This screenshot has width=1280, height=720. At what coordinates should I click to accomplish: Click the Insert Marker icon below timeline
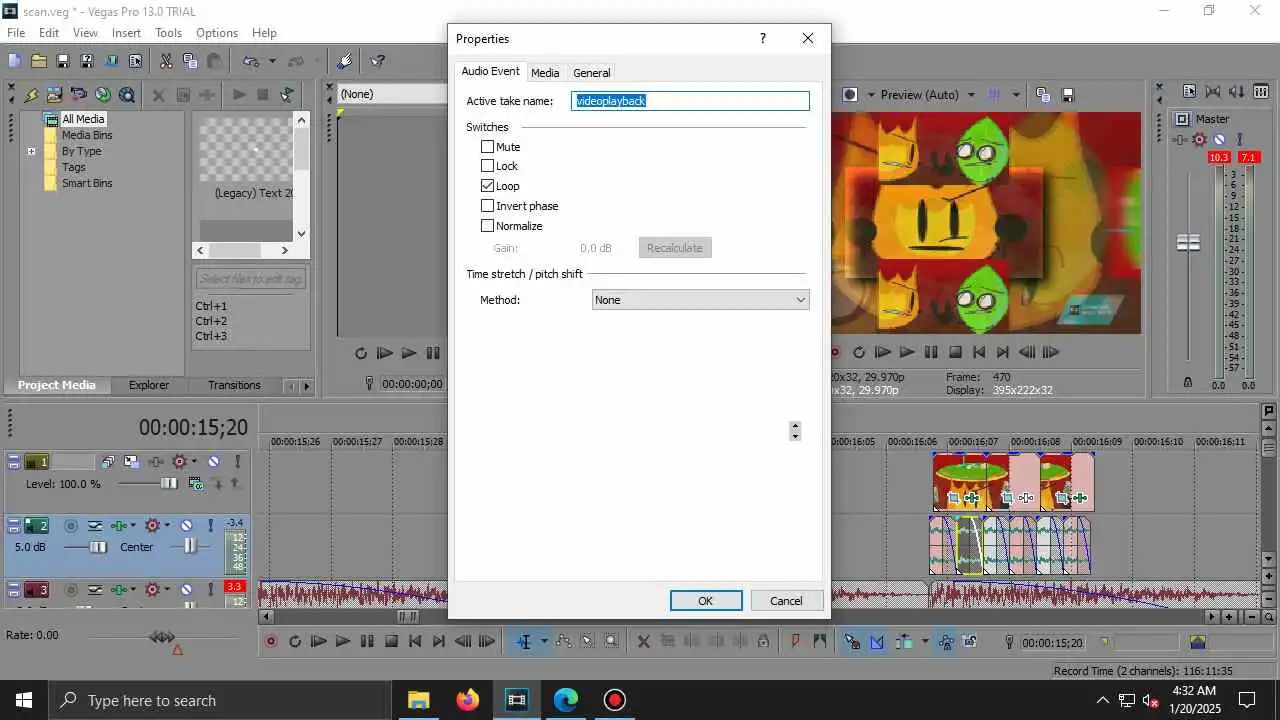point(795,642)
